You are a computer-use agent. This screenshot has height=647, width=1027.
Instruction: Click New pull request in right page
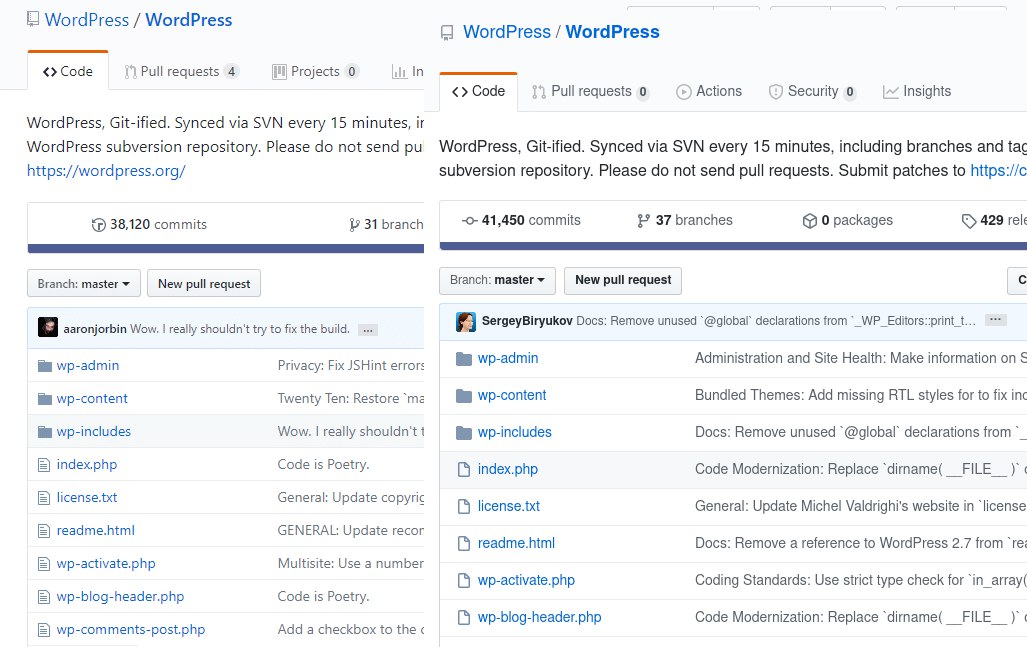[623, 280]
